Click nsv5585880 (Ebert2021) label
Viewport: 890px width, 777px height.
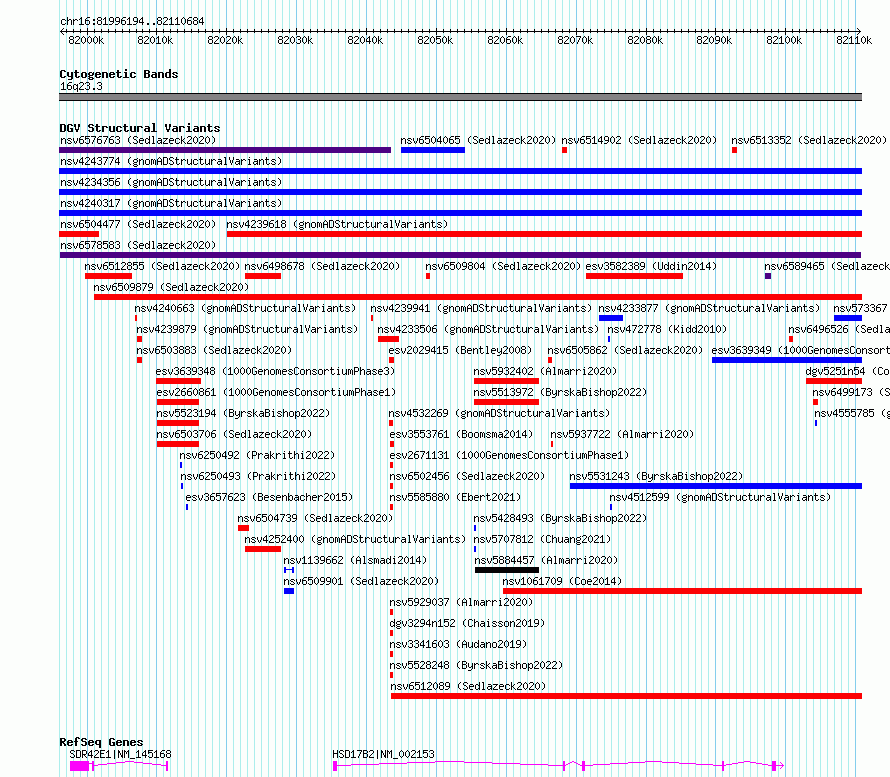pos(455,497)
